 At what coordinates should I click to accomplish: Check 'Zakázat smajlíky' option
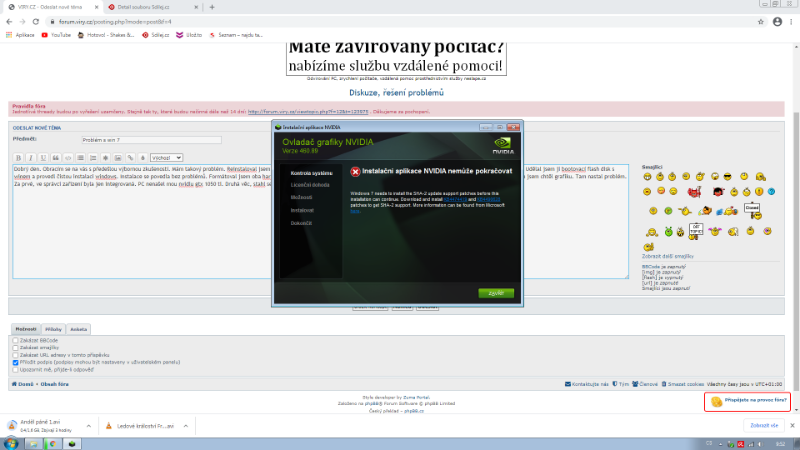pyautogui.click(x=15, y=347)
